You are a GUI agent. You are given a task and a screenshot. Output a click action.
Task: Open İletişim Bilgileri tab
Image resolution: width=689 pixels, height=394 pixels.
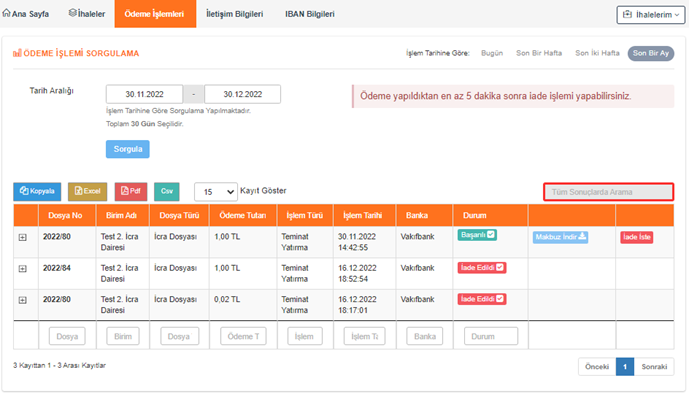tap(235, 14)
